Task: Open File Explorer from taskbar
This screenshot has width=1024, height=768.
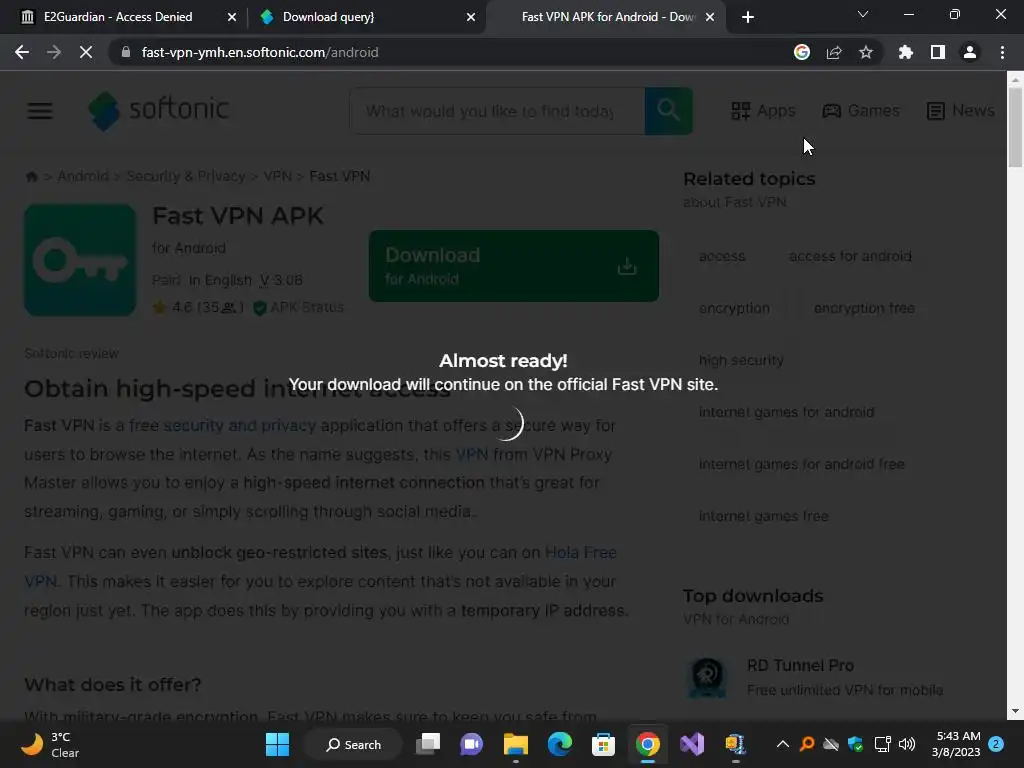Action: 515,744
